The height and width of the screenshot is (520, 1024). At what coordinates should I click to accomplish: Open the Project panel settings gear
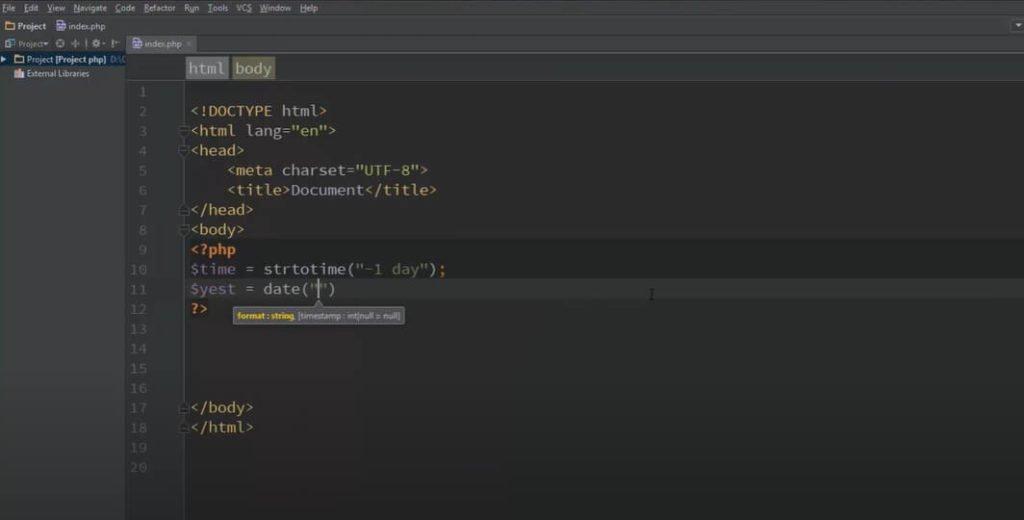pyautogui.click(x=97, y=44)
